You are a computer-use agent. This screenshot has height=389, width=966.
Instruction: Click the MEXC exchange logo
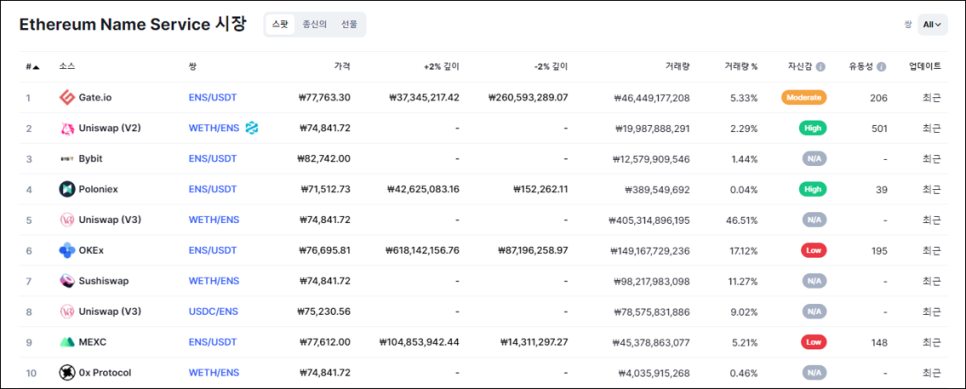(67, 342)
